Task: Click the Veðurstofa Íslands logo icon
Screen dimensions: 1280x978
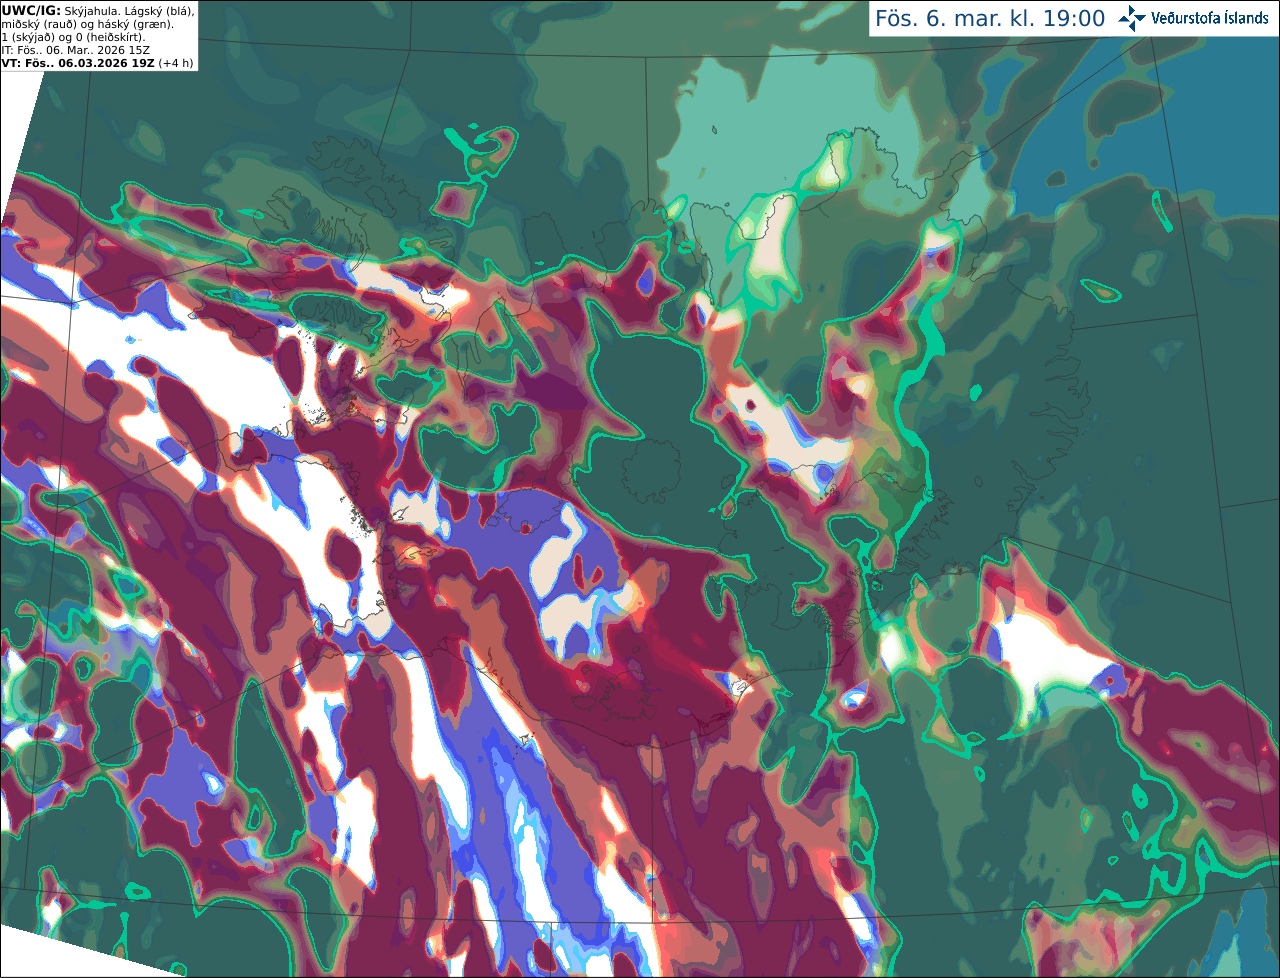Action: 1132,18
